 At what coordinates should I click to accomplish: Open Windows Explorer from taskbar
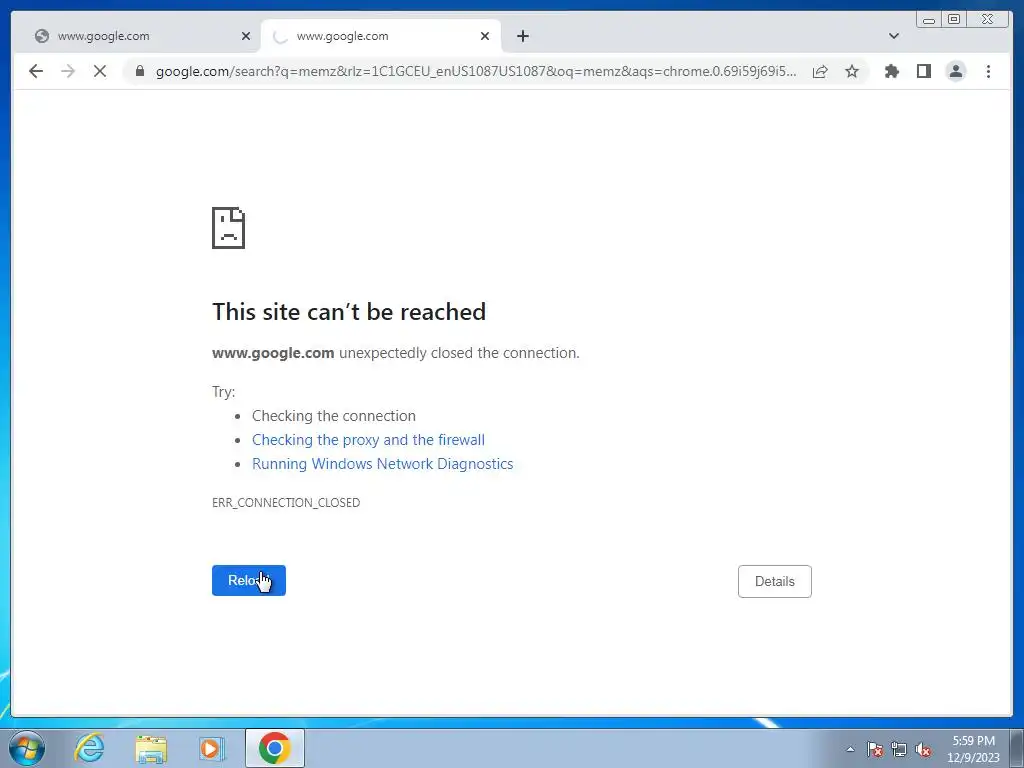(x=152, y=748)
